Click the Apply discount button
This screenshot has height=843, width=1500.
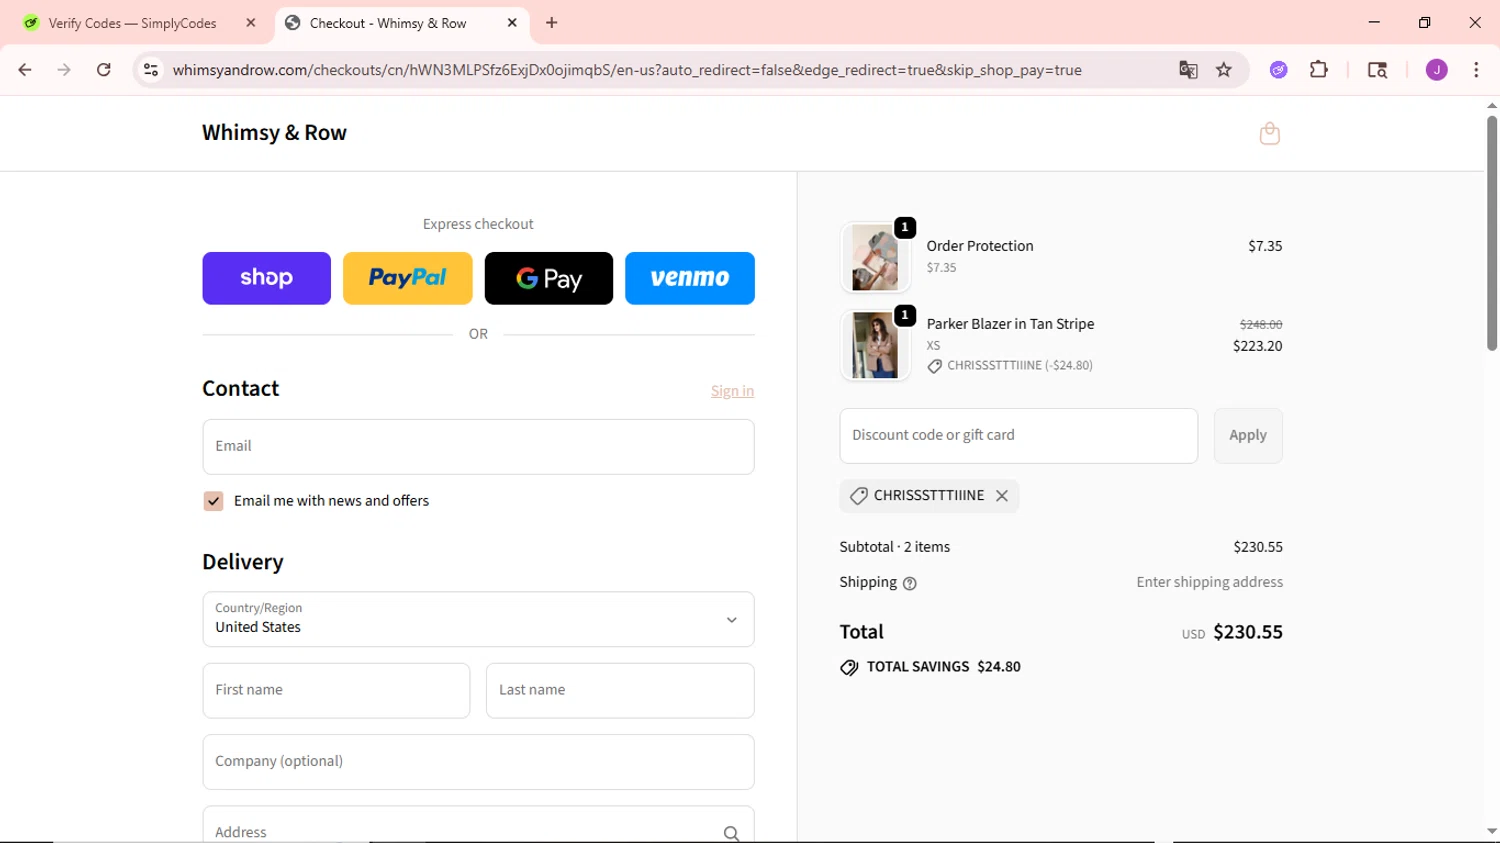click(x=1248, y=436)
